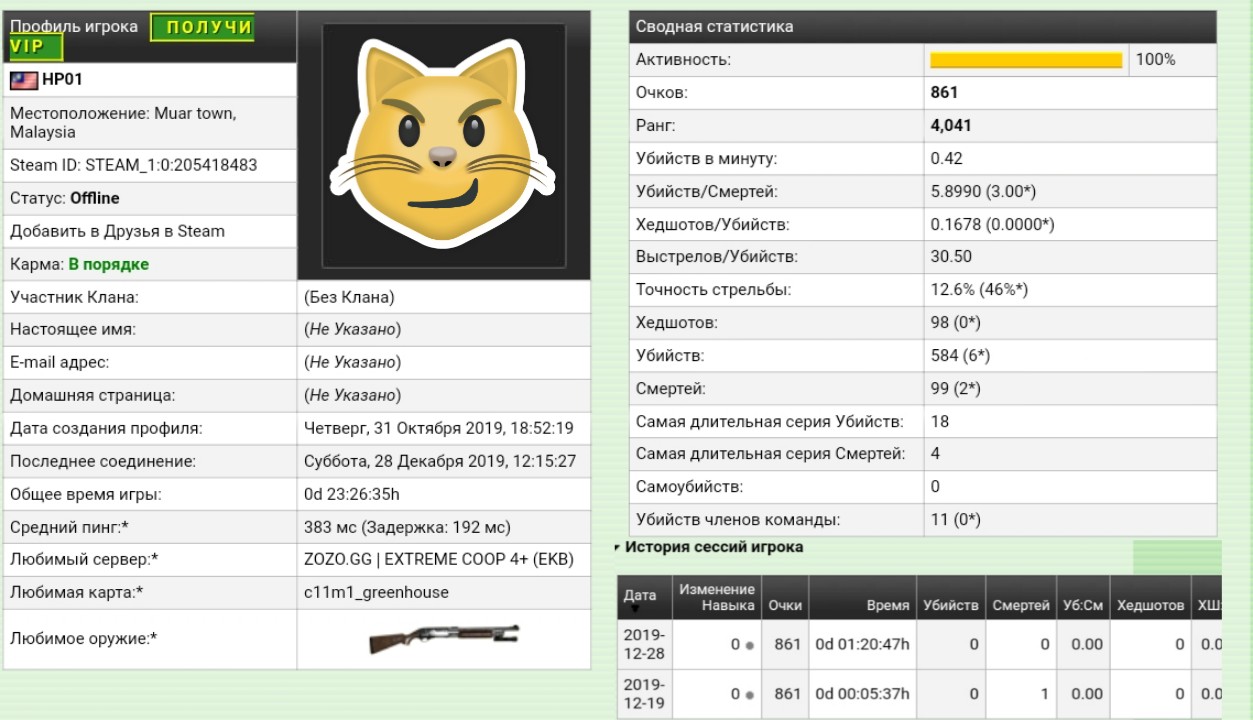This screenshot has width=1253, height=720.
Task: Click the Выстрелов/Убийств value 30.50
Action: (x=951, y=256)
